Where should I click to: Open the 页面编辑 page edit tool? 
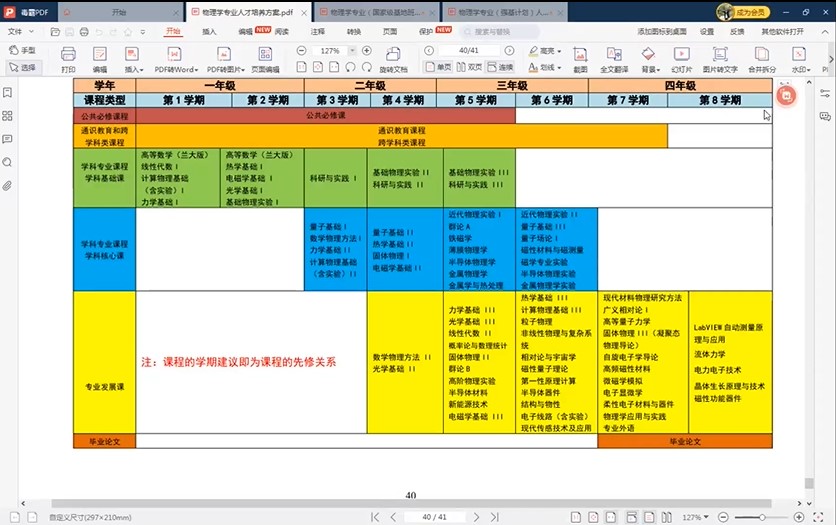point(266,58)
